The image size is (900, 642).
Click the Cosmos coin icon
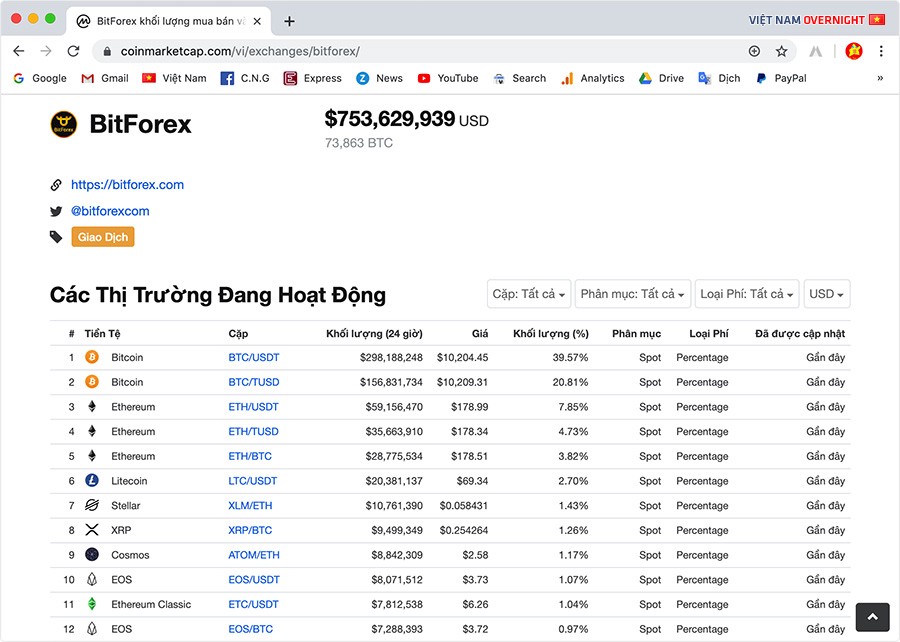(x=92, y=554)
